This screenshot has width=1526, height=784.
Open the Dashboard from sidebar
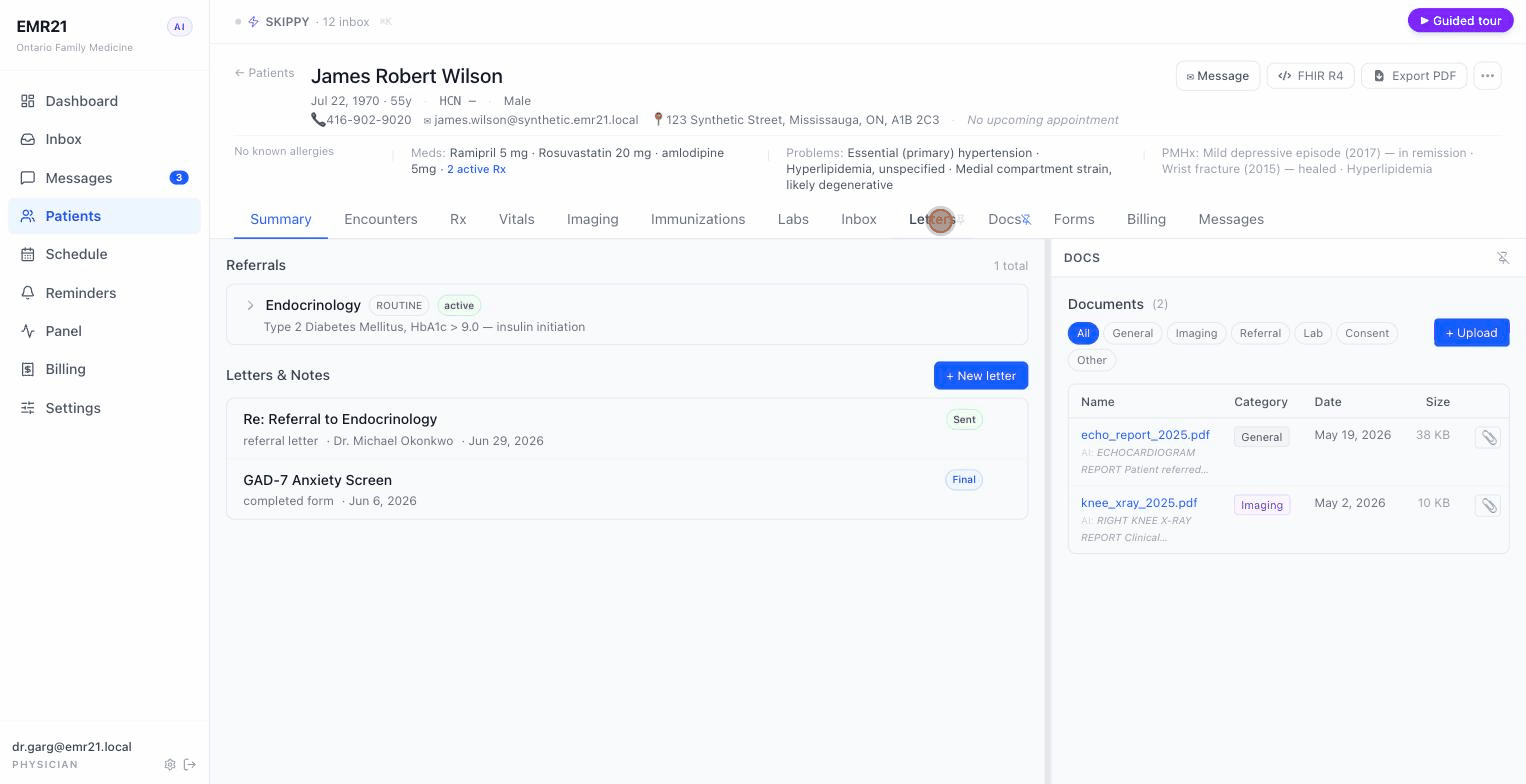tap(104, 101)
